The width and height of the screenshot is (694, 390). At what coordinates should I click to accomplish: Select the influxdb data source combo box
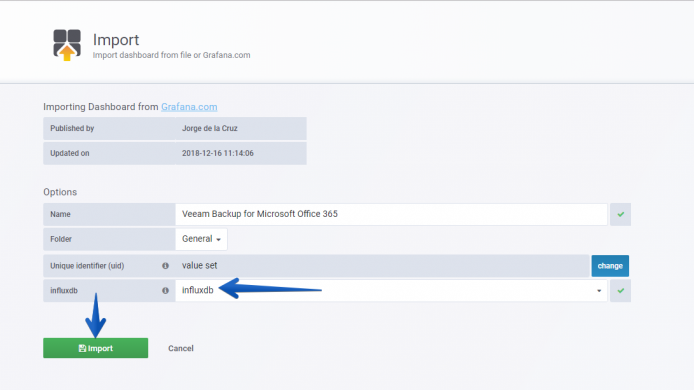click(391, 290)
